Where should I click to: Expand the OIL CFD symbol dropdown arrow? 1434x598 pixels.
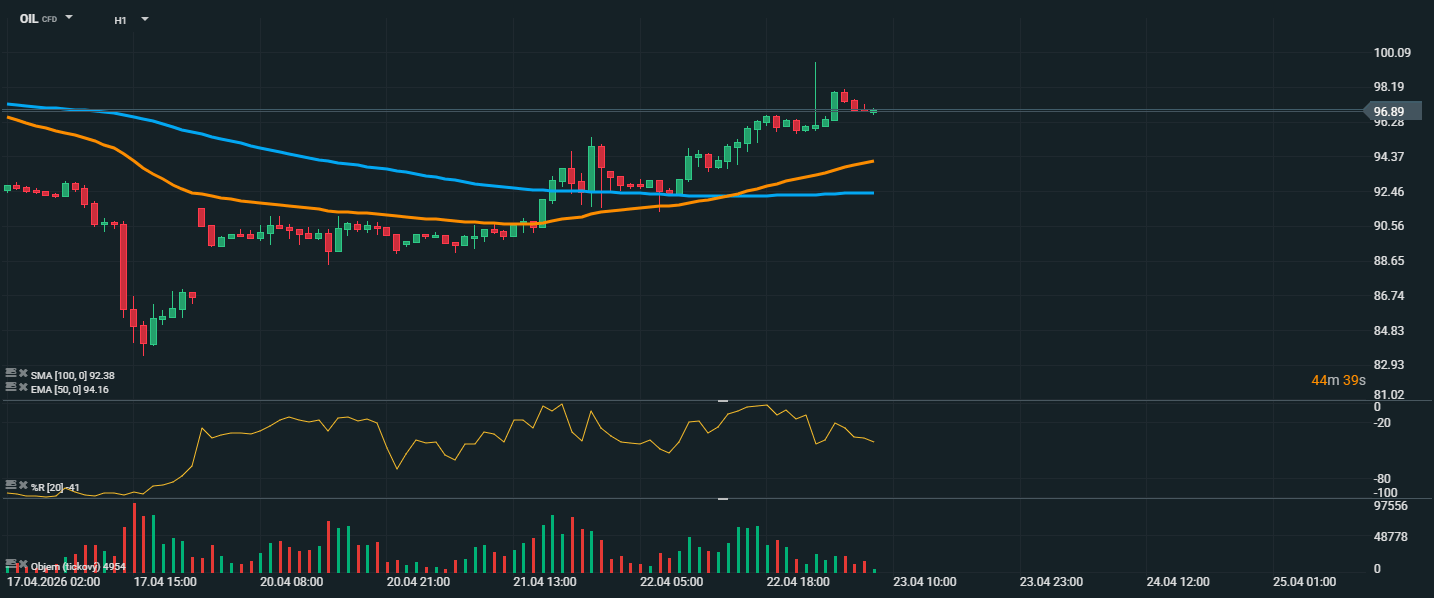pyautogui.click(x=69, y=18)
